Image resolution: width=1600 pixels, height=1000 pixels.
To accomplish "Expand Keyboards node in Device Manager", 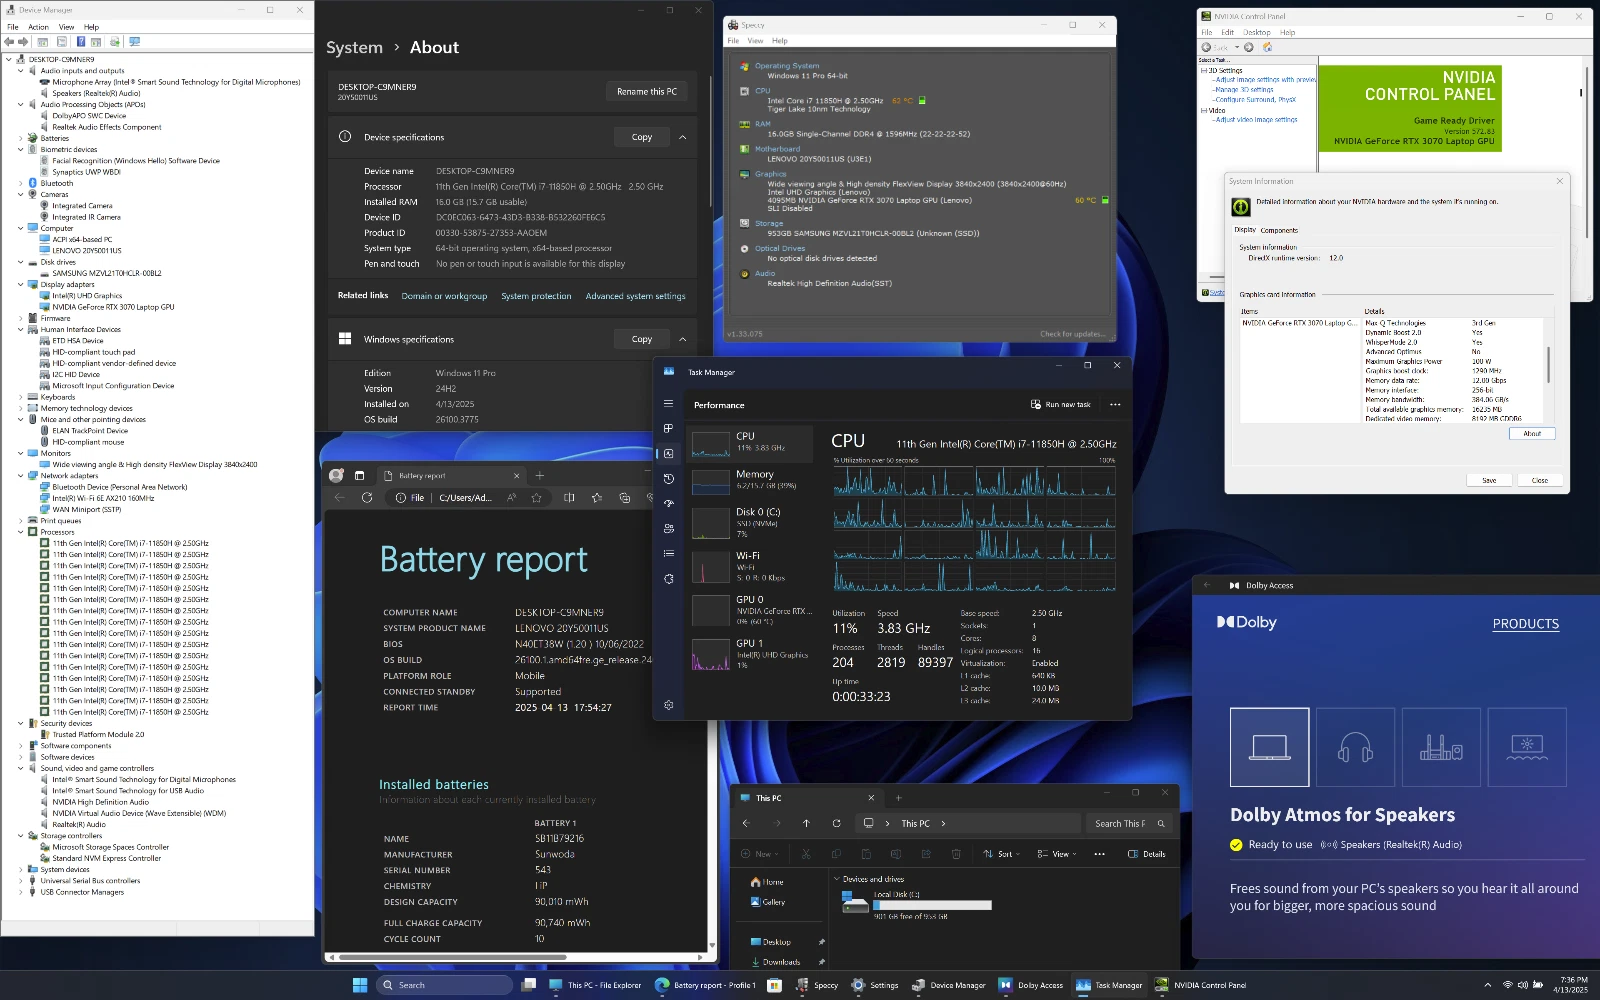I will click(20, 397).
